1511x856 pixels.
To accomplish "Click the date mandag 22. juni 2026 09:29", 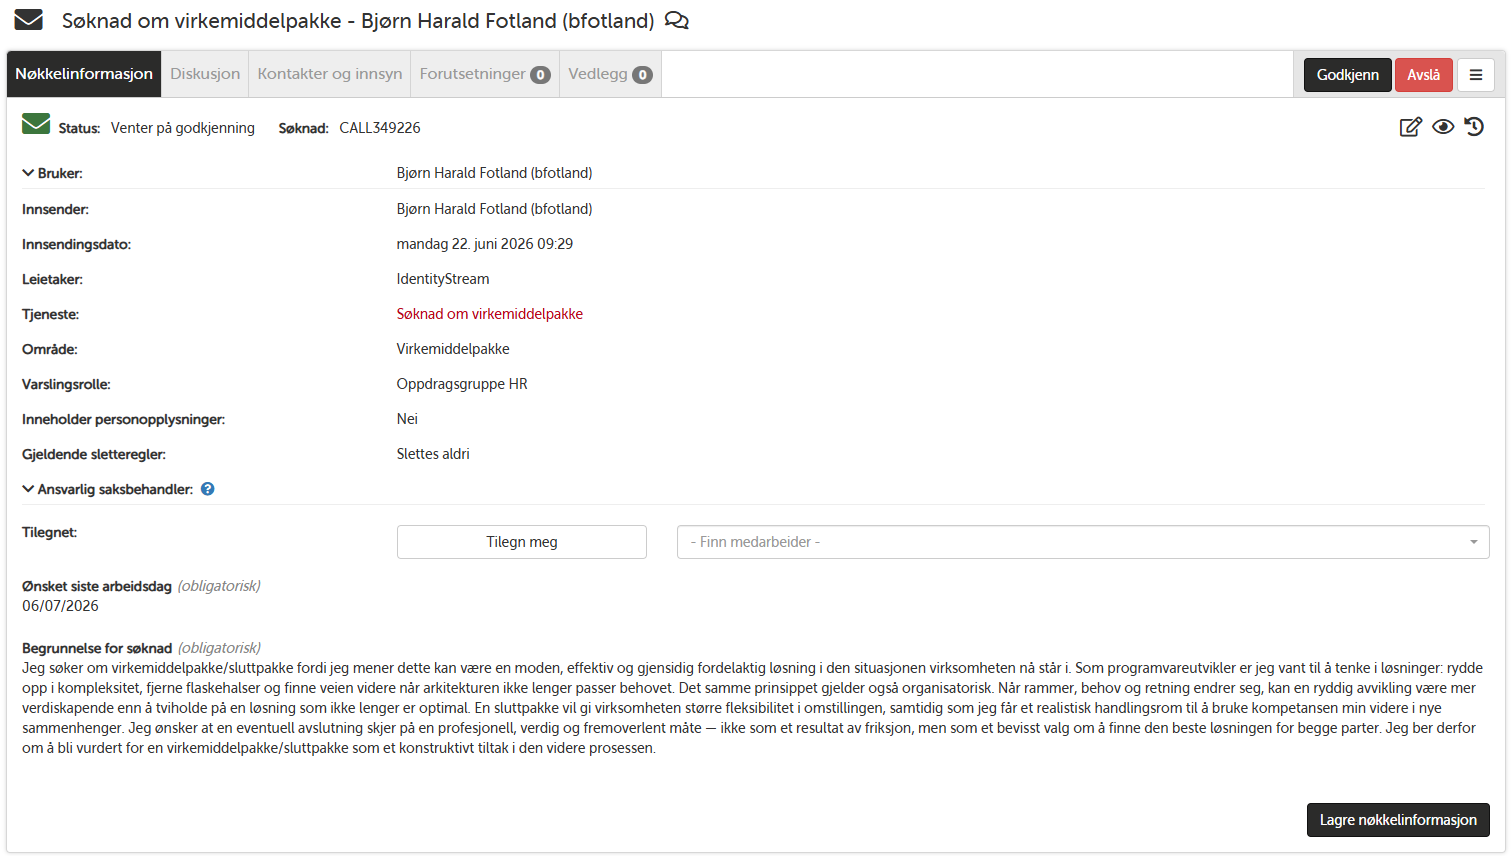I will [x=485, y=244].
